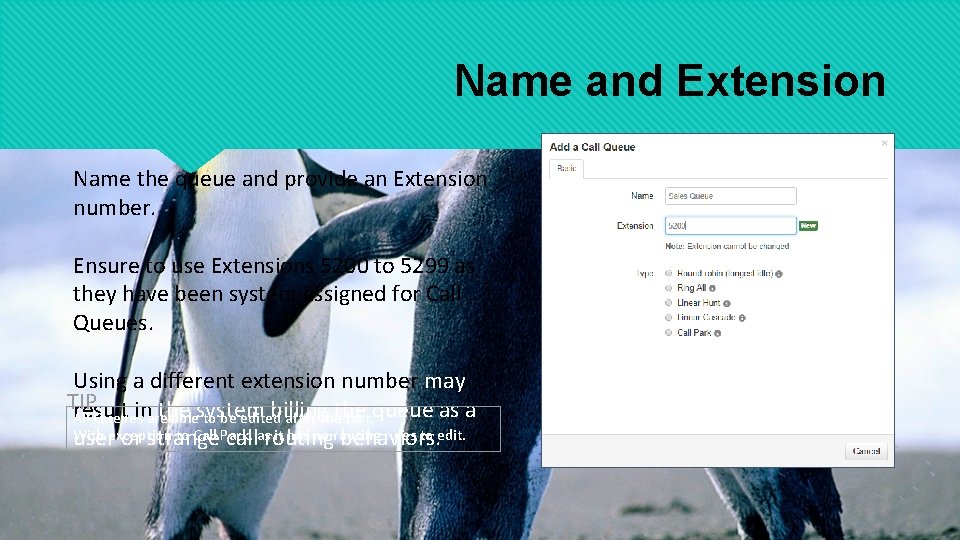This screenshot has height=540, width=960.
Task: Show help icon next to Ring All
Action: (712, 288)
